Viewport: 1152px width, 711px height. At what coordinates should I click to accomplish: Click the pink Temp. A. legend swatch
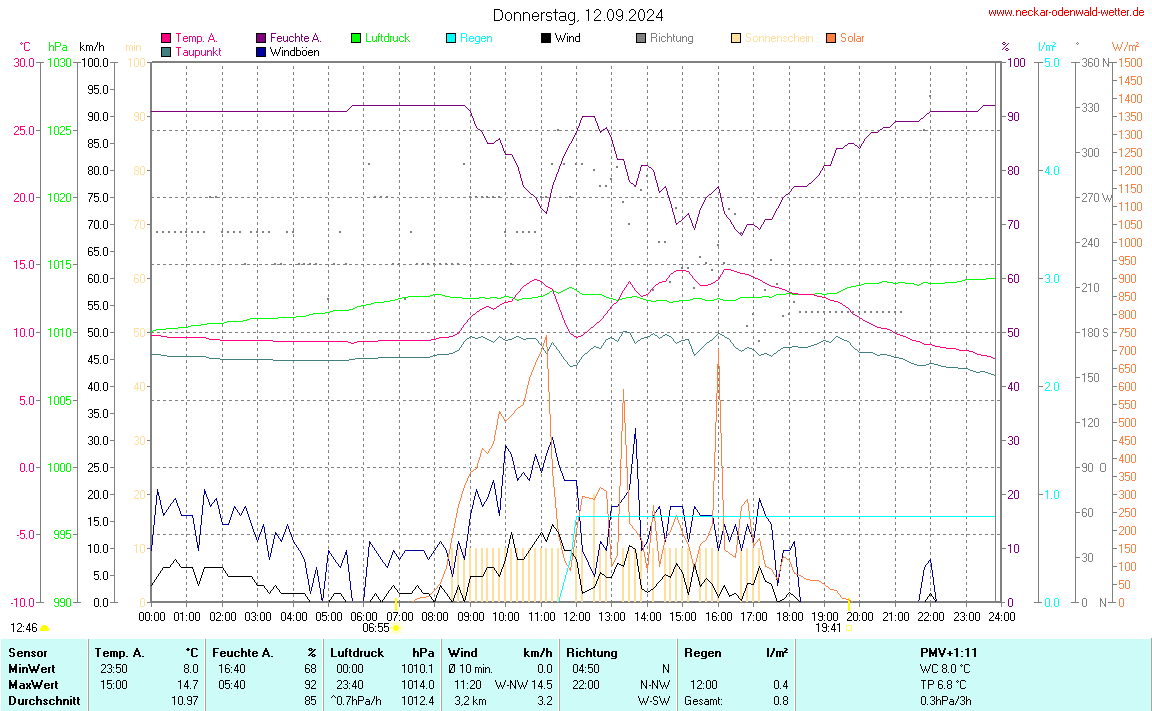pos(166,38)
